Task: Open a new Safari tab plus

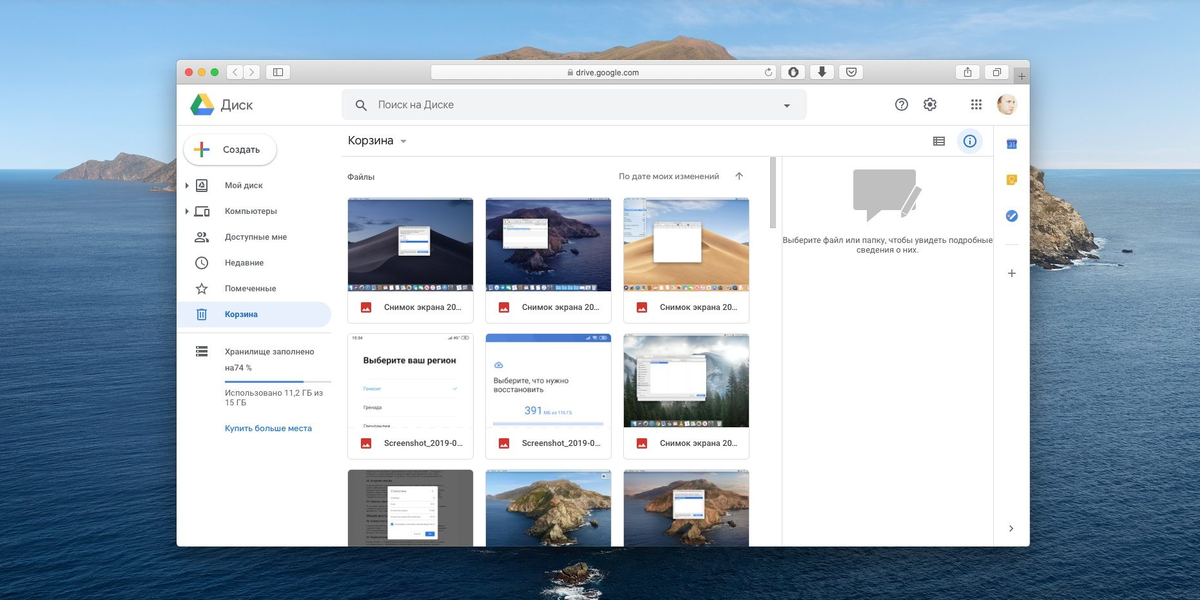Action: [1021, 76]
